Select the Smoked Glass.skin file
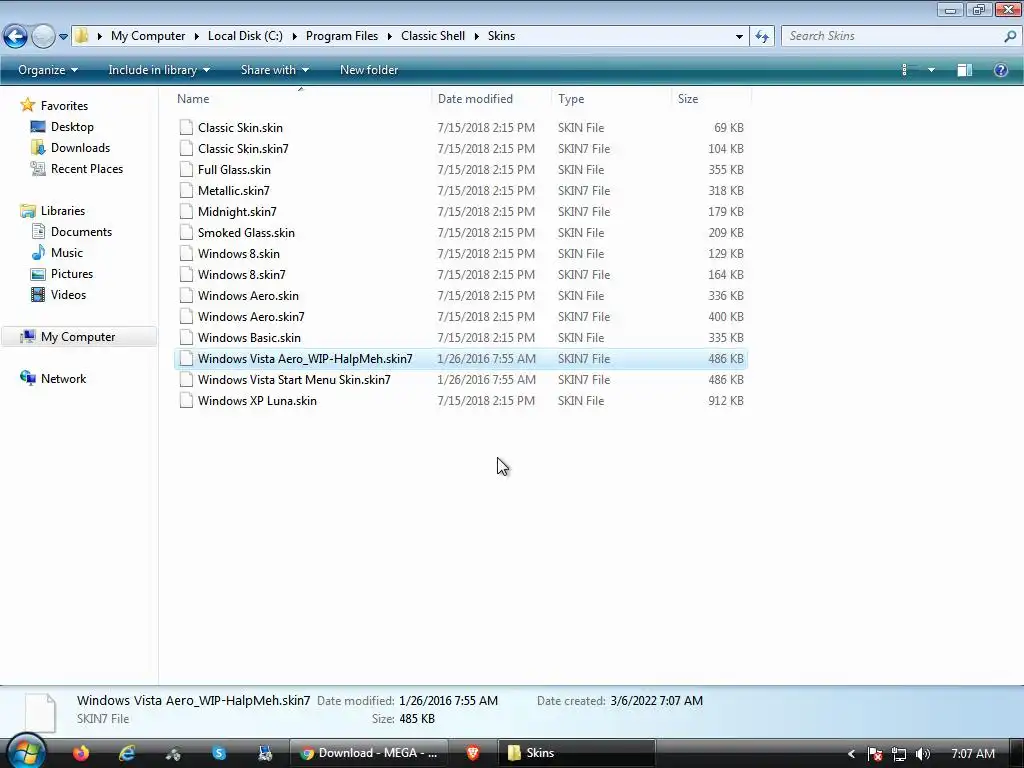 (x=460, y=232)
